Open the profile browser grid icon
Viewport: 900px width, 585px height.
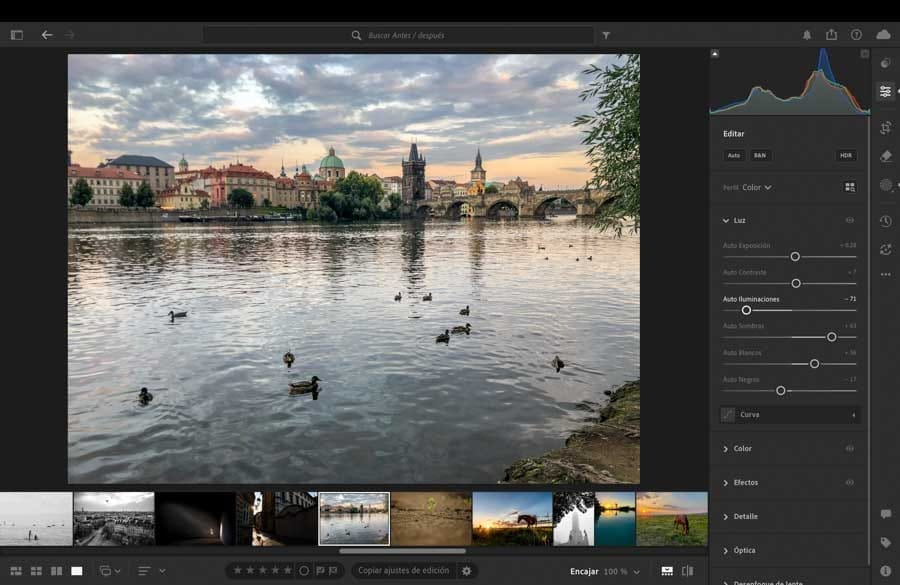pos(849,187)
